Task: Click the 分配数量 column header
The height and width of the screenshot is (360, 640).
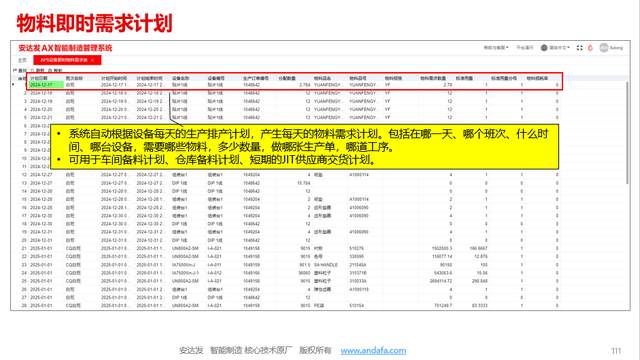Action: coord(287,78)
